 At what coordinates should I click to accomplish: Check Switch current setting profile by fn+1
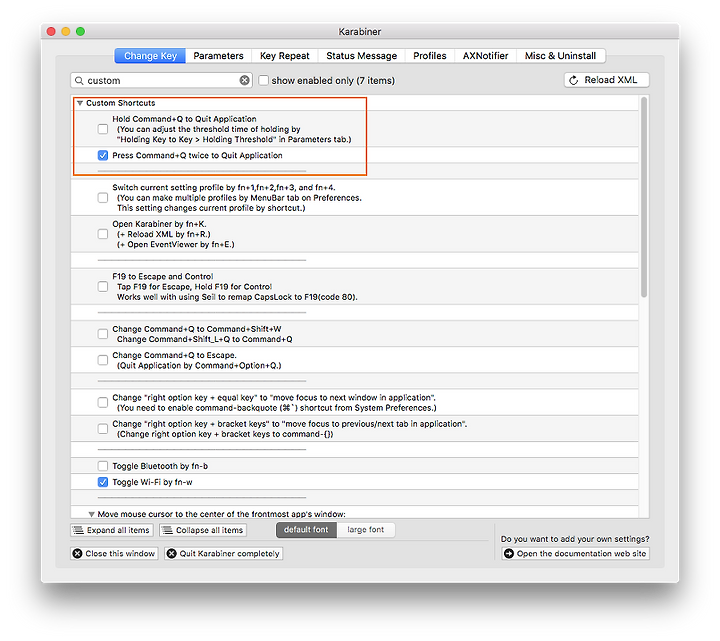[x=103, y=198]
